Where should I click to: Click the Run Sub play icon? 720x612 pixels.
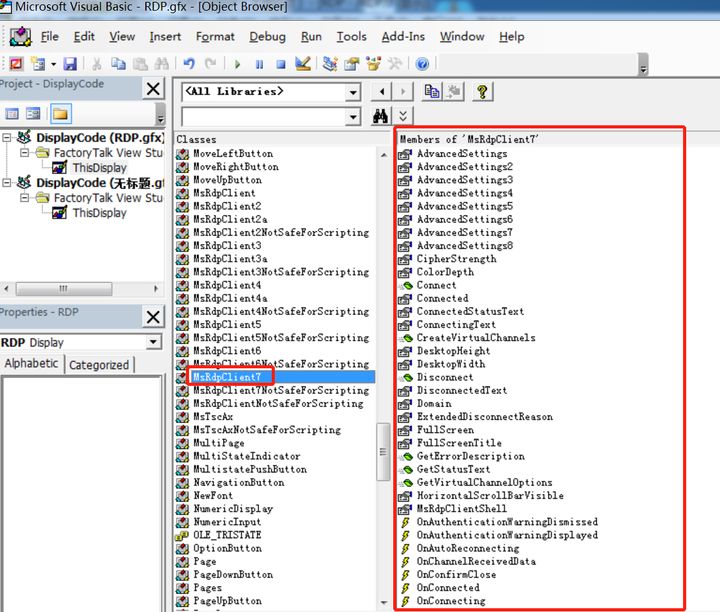[x=237, y=64]
